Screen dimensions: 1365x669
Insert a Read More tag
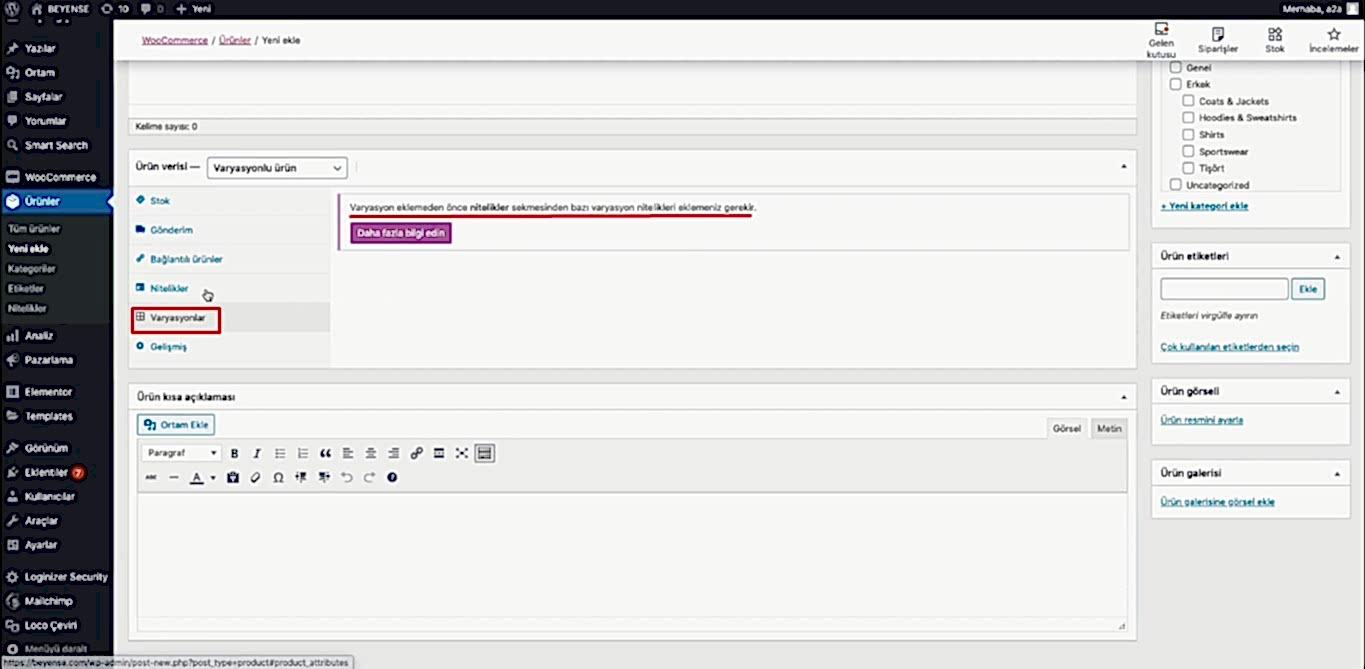tap(439, 453)
